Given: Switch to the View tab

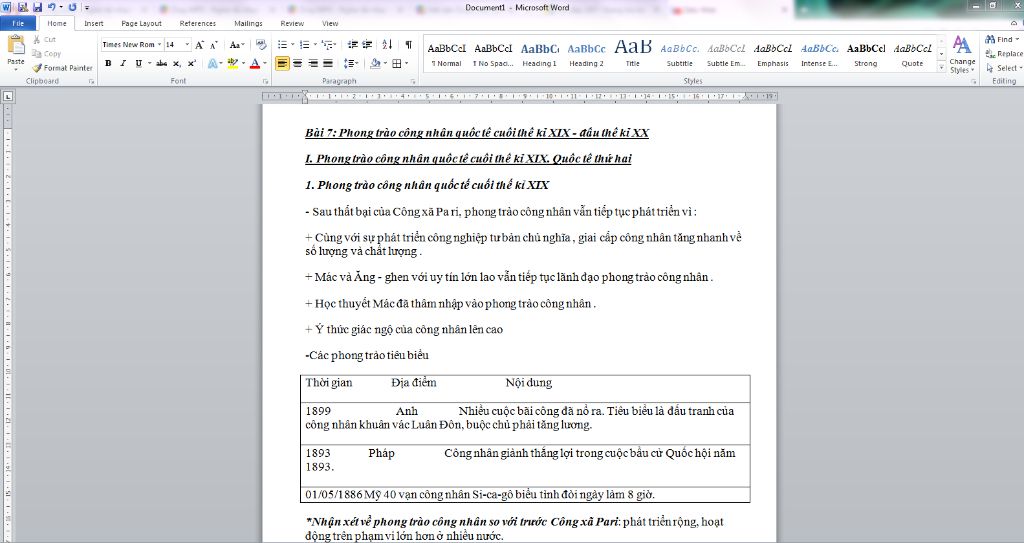Looking at the screenshot, I should [x=330, y=24].
